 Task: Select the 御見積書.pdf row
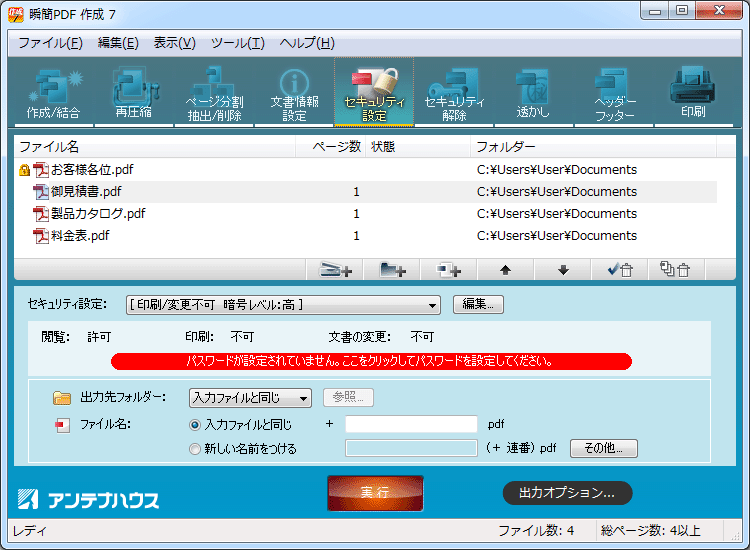(367, 192)
